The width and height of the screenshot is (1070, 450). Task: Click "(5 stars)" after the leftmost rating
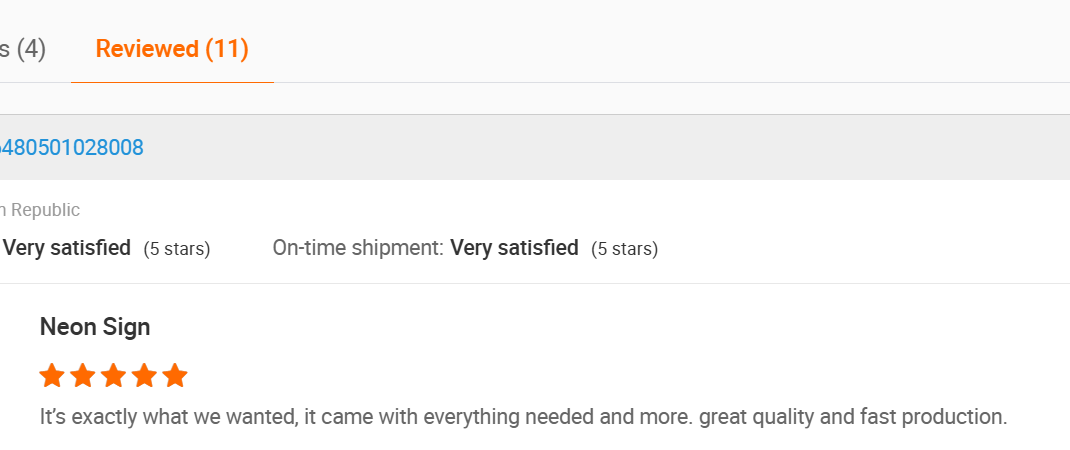(x=177, y=249)
